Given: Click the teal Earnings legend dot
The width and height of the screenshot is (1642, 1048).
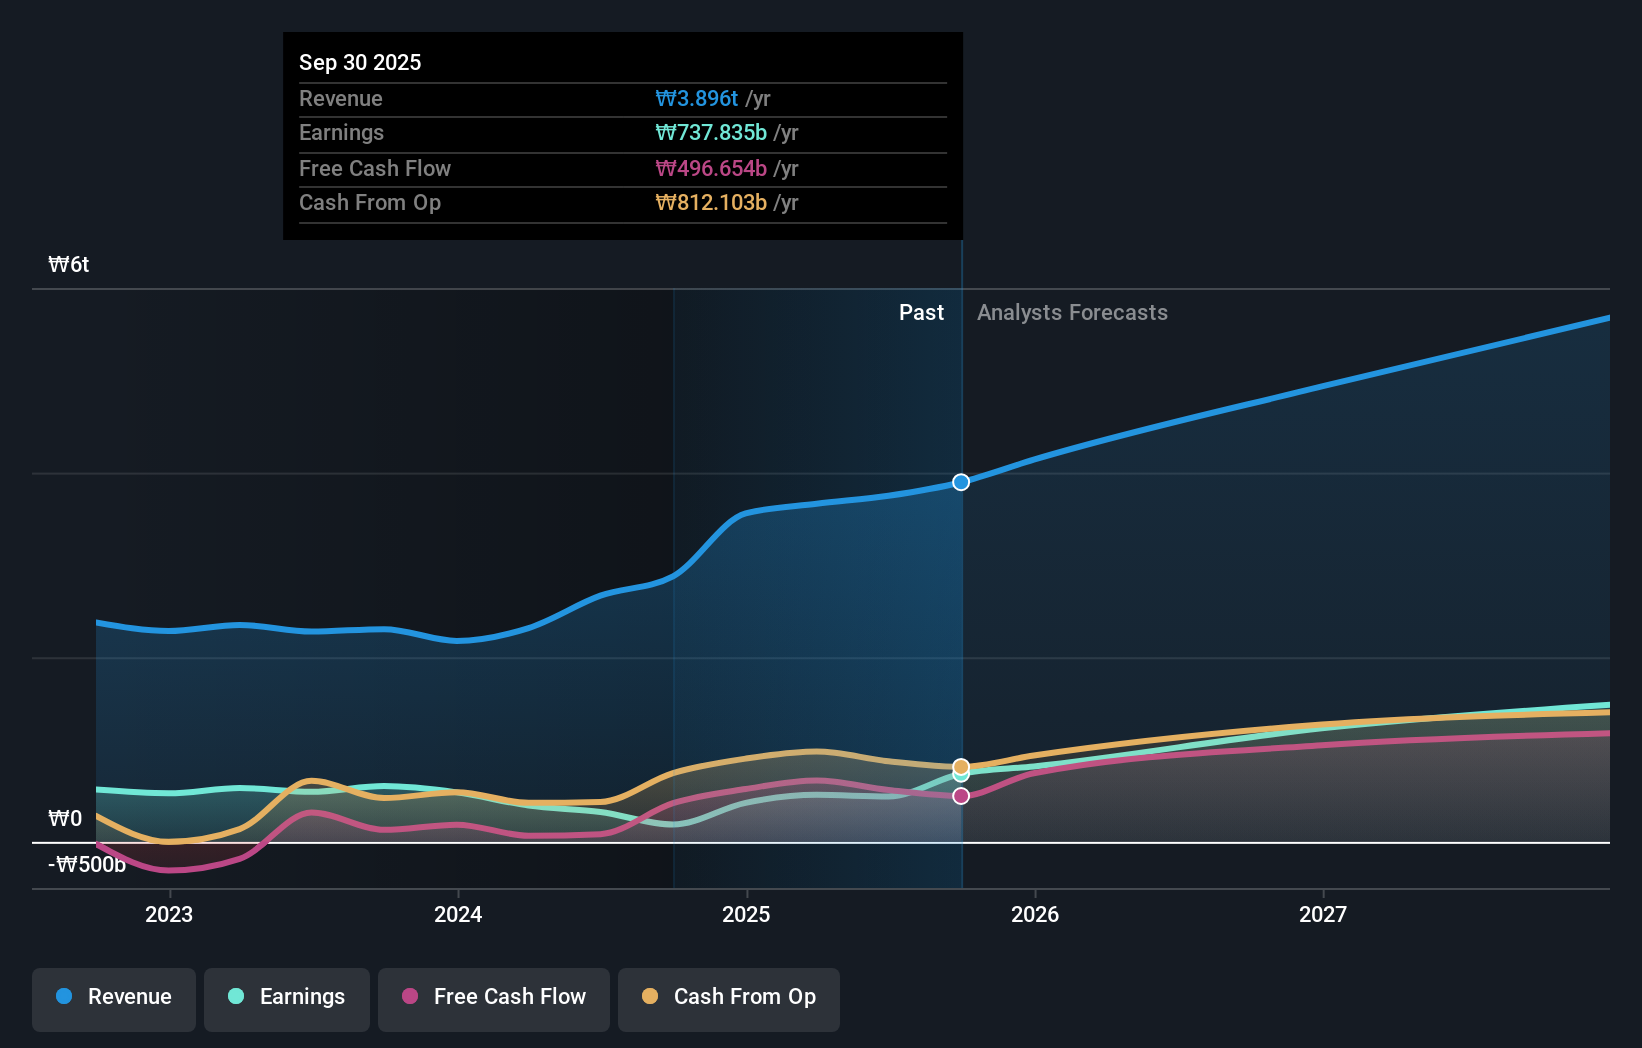Looking at the screenshot, I should (x=235, y=997).
